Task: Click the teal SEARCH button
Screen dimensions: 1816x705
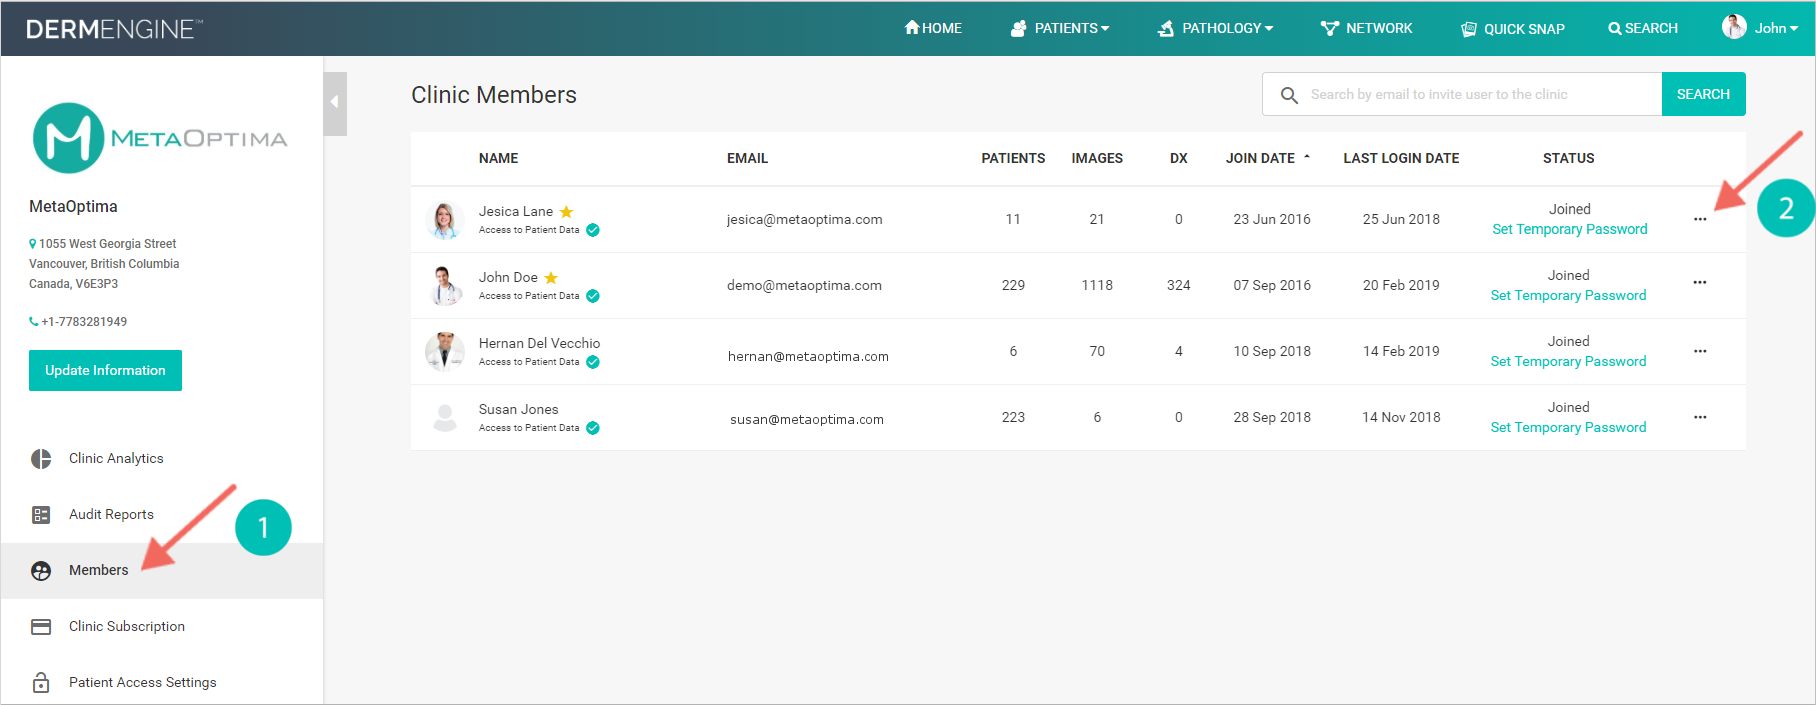Action: pos(1703,94)
